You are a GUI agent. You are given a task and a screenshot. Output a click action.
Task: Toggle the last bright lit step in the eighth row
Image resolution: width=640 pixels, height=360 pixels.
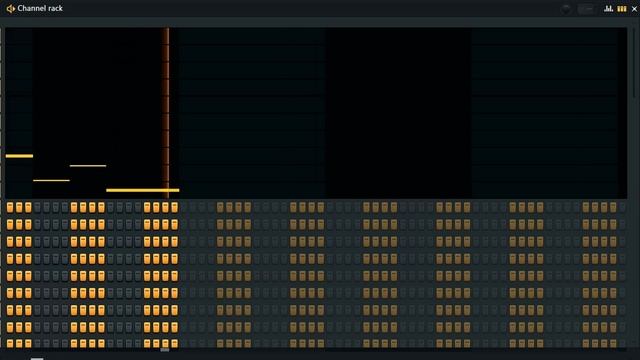[x=174, y=327]
